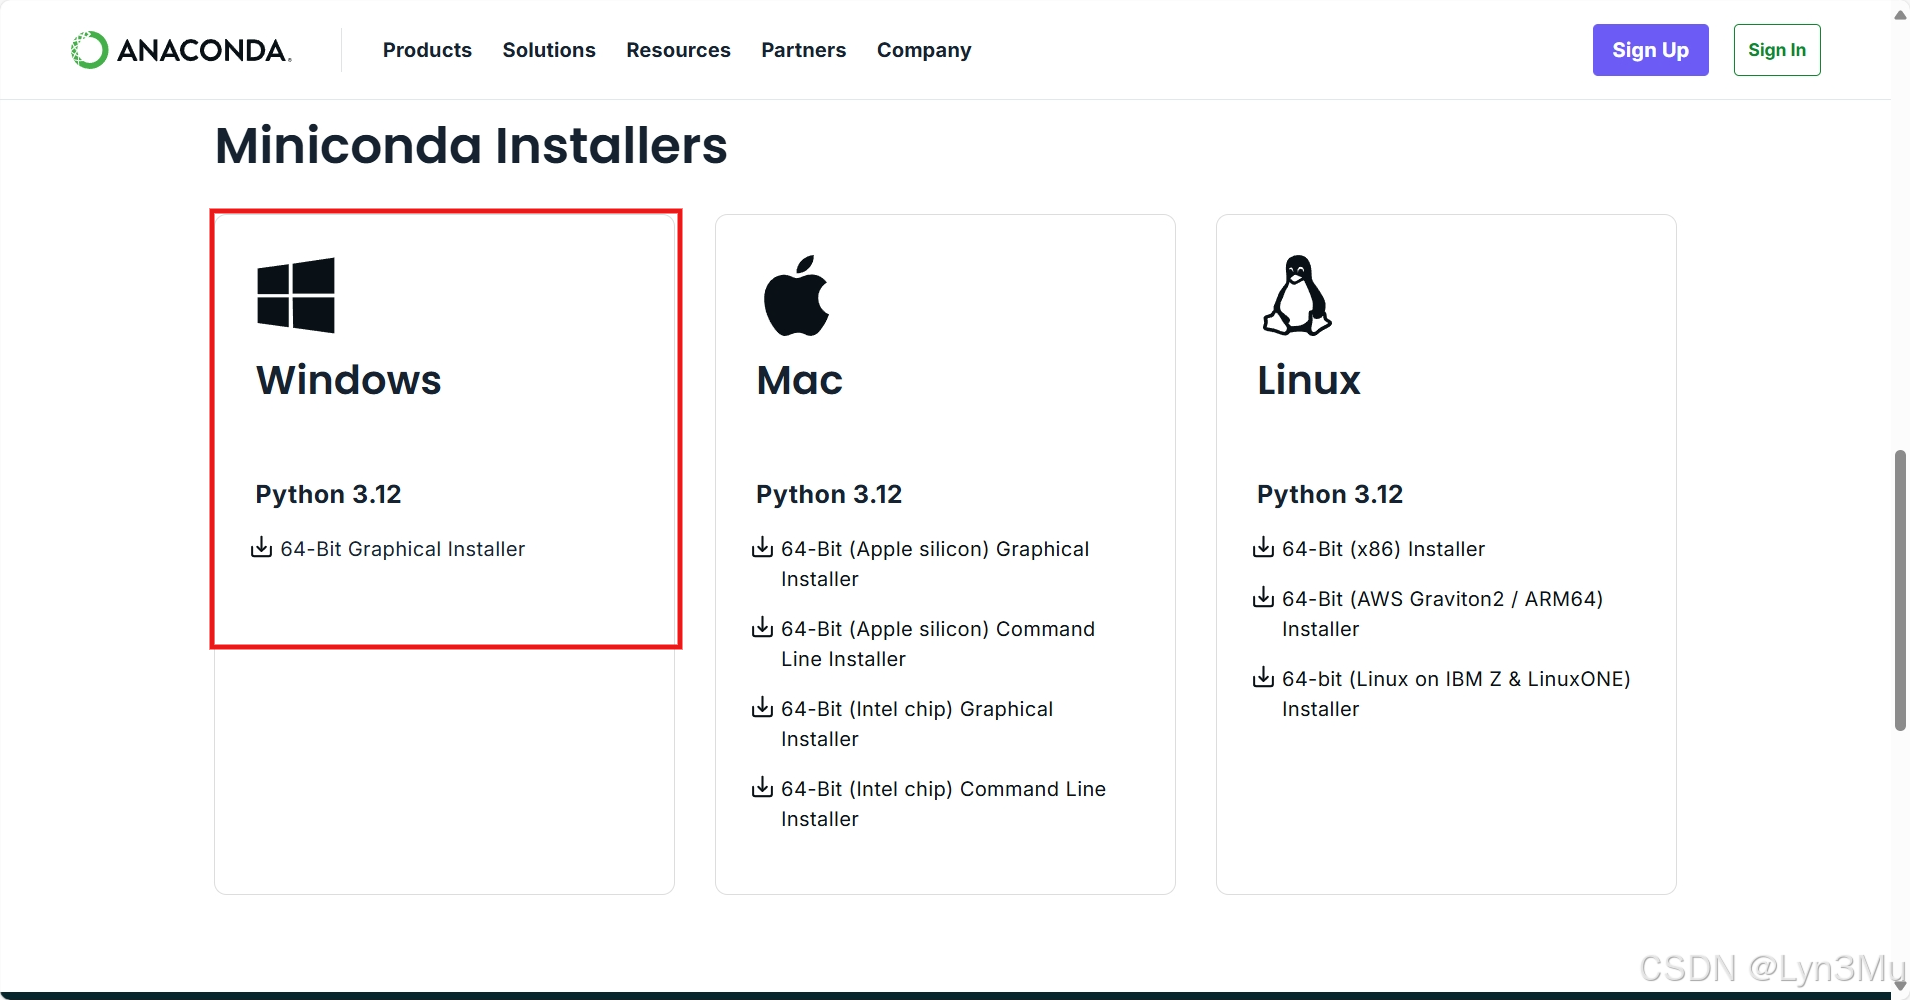
Task: Click the Sign In button
Action: [x=1776, y=50]
